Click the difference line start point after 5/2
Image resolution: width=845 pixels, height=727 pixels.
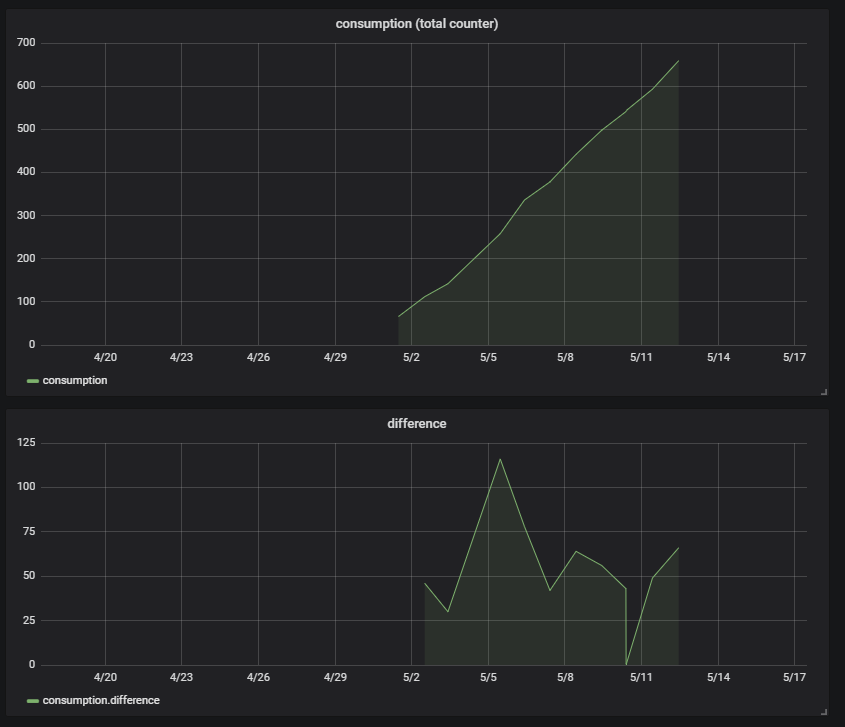[425, 583]
